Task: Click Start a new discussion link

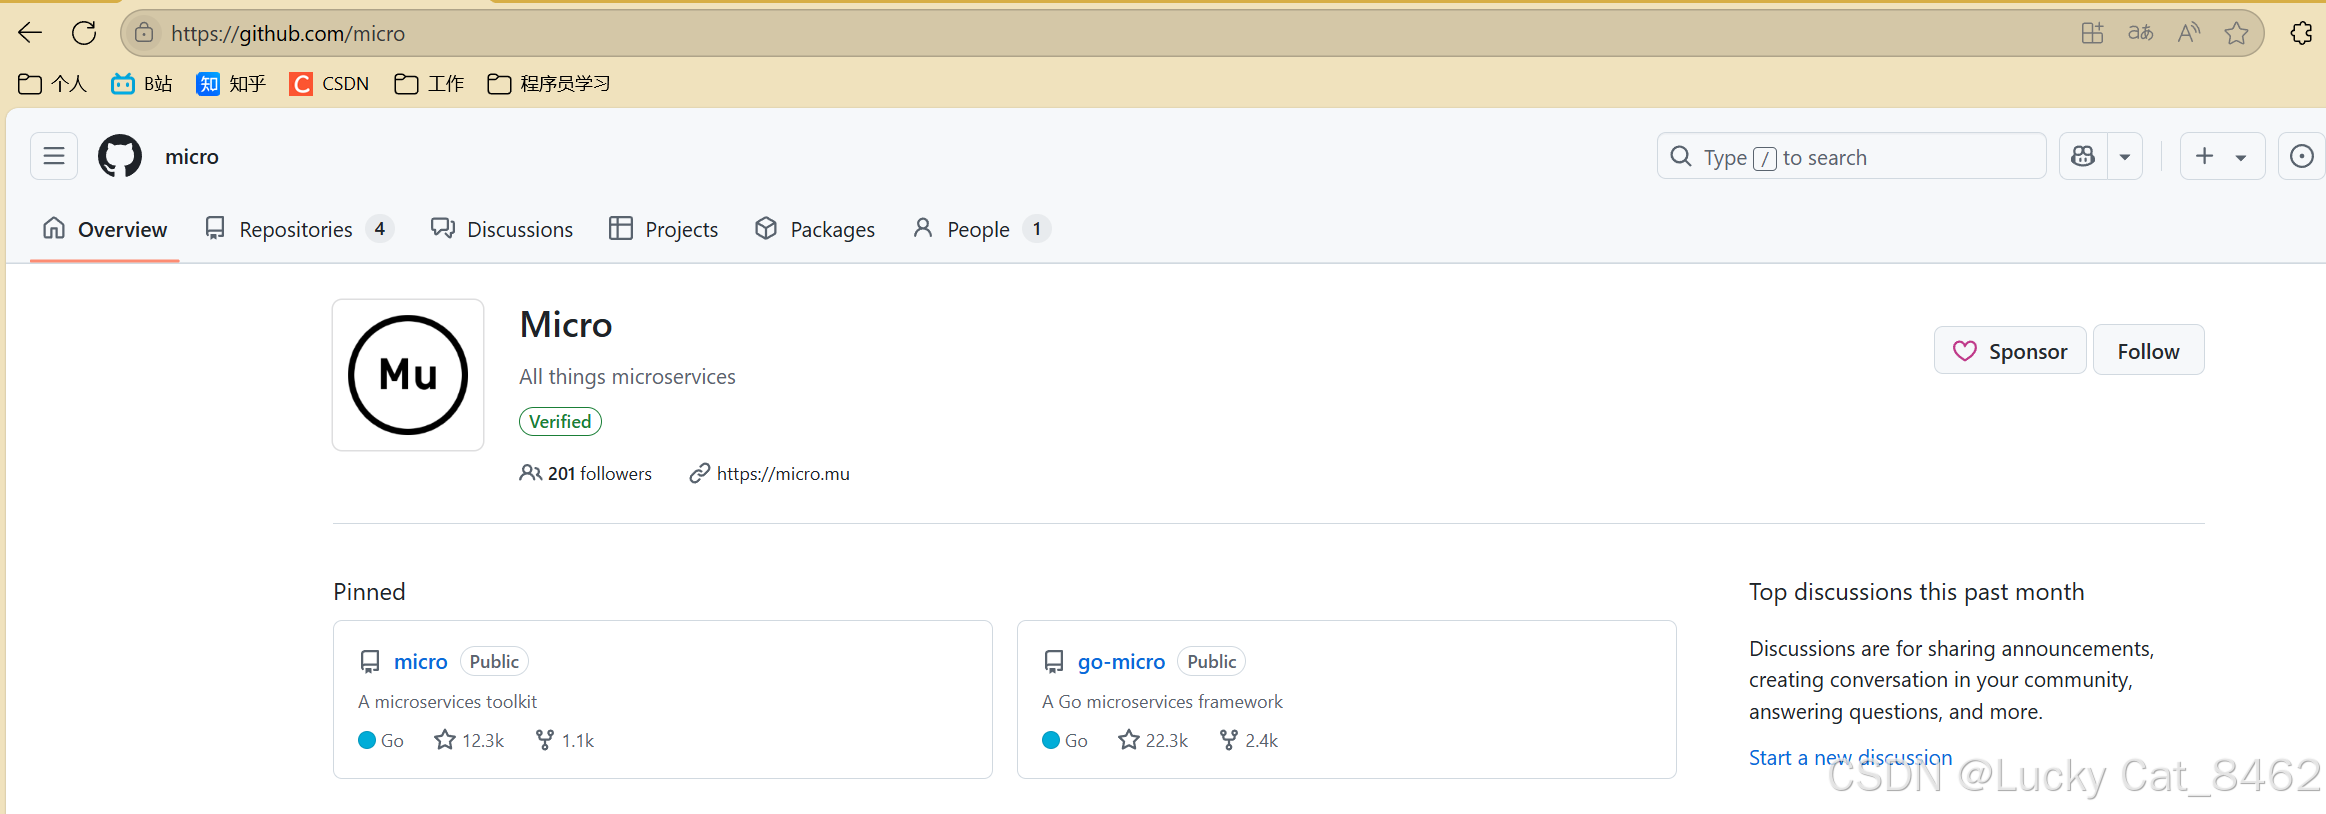Action: pos(1850,757)
